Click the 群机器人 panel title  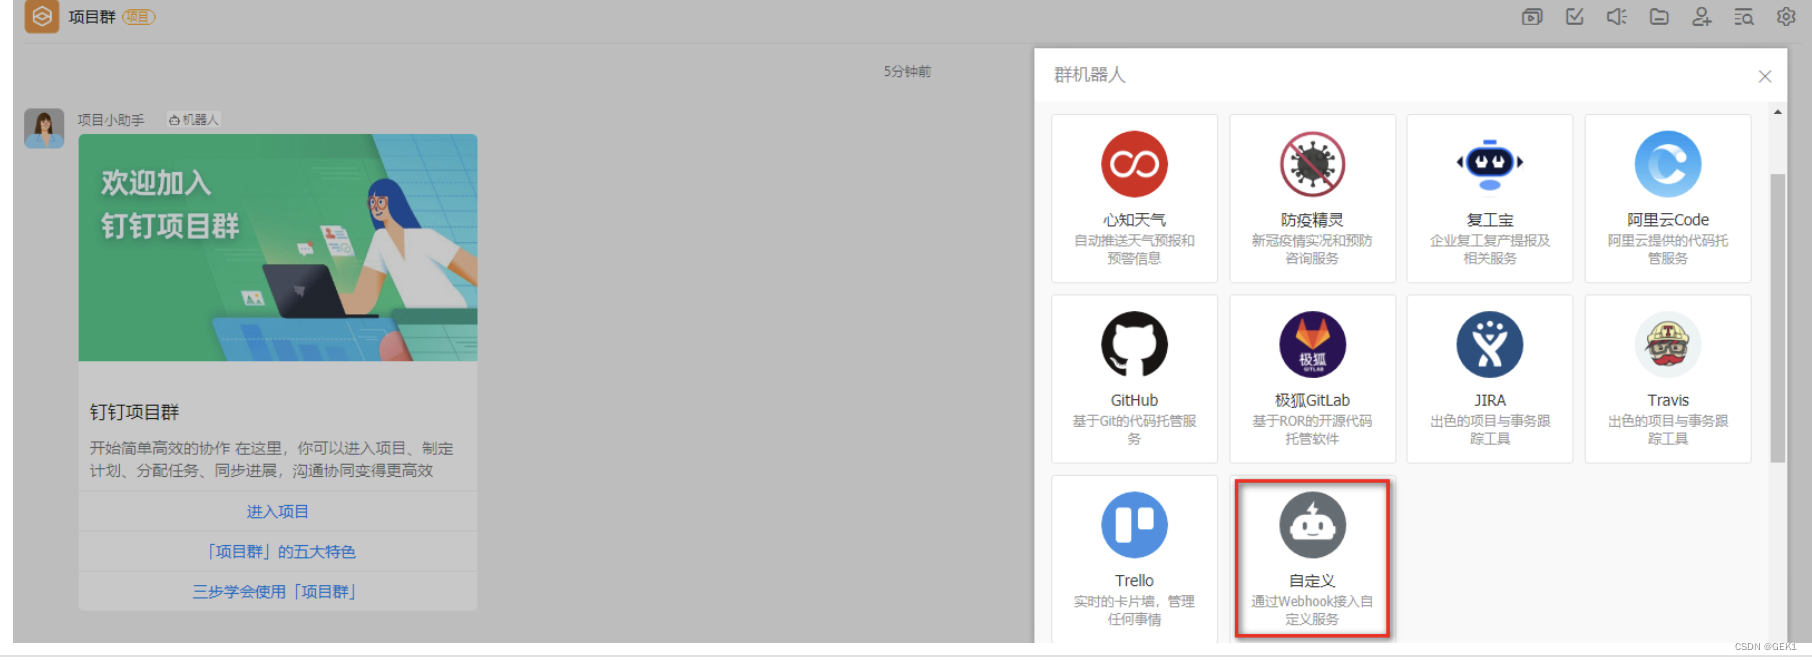1090,75
